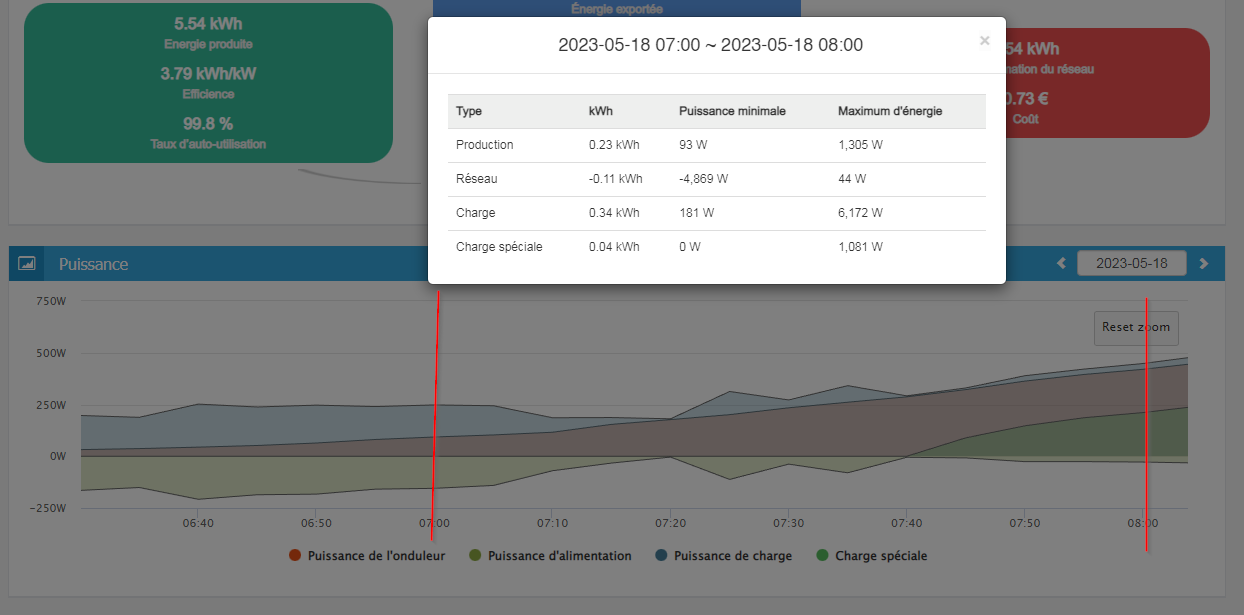Click the green Energie produite summary card
This screenshot has width=1244, height=615.
208,82
